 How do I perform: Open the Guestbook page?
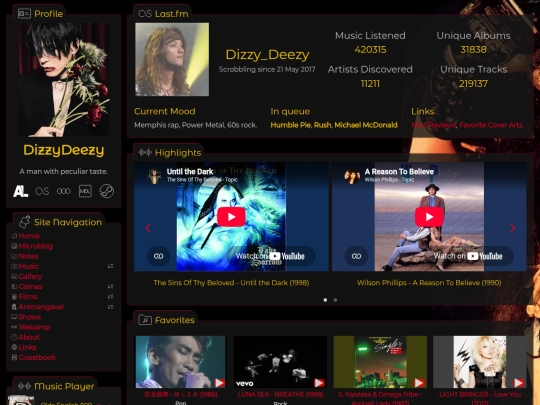pyautogui.click(x=37, y=357)
